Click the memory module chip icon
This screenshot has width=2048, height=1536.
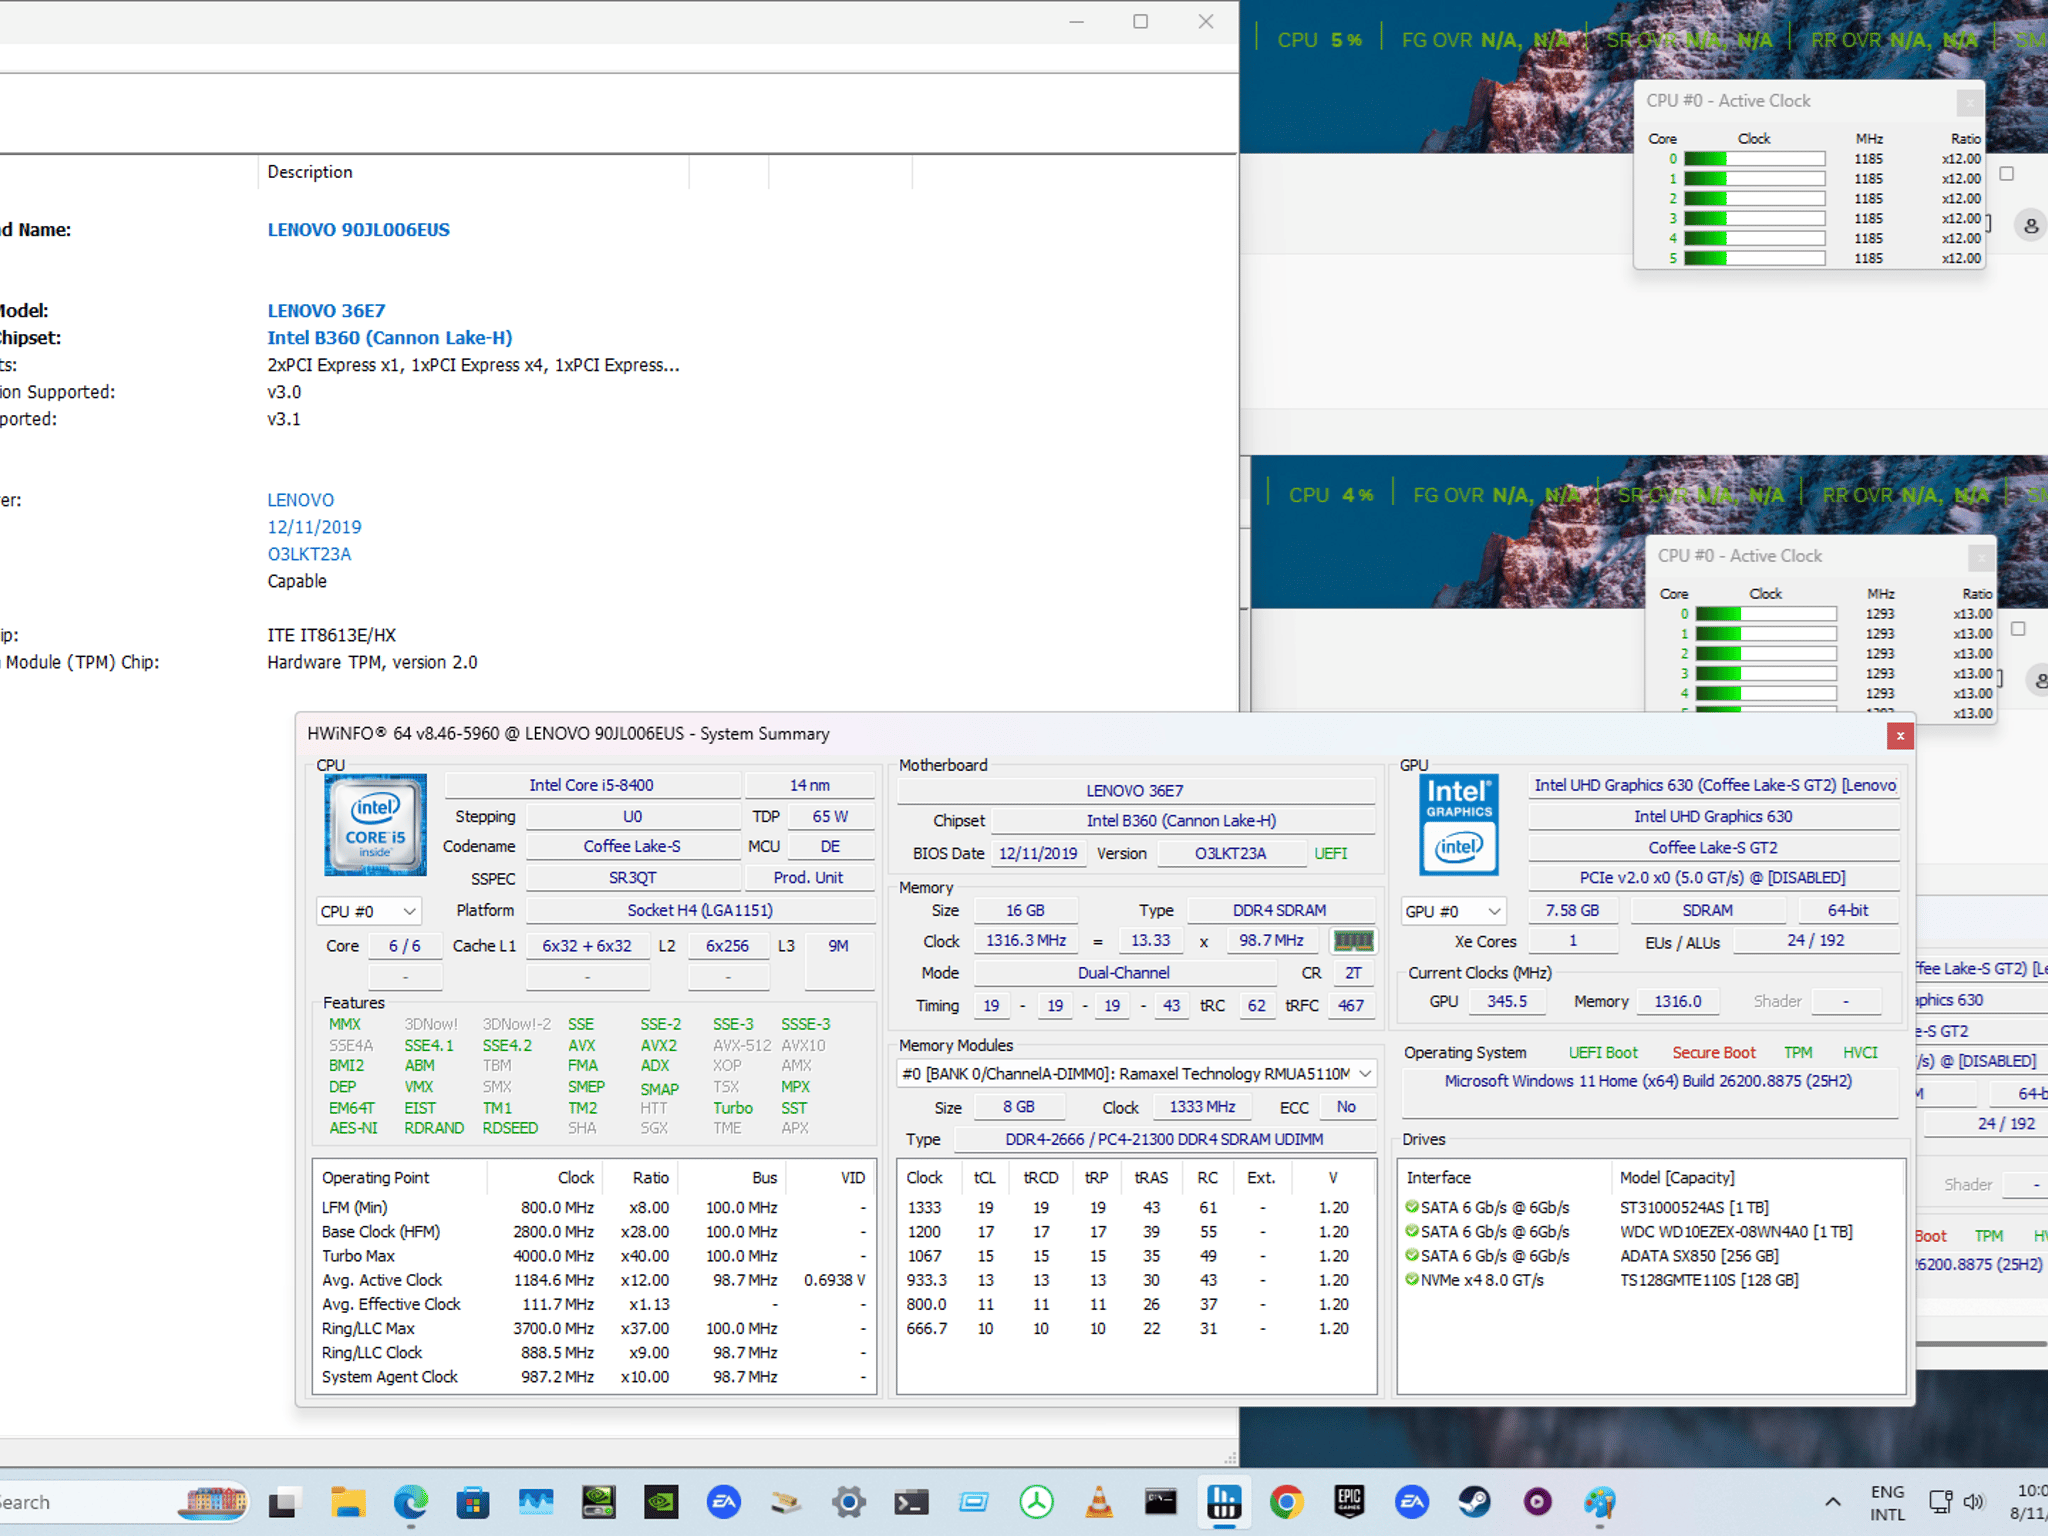coord(1354,941)
